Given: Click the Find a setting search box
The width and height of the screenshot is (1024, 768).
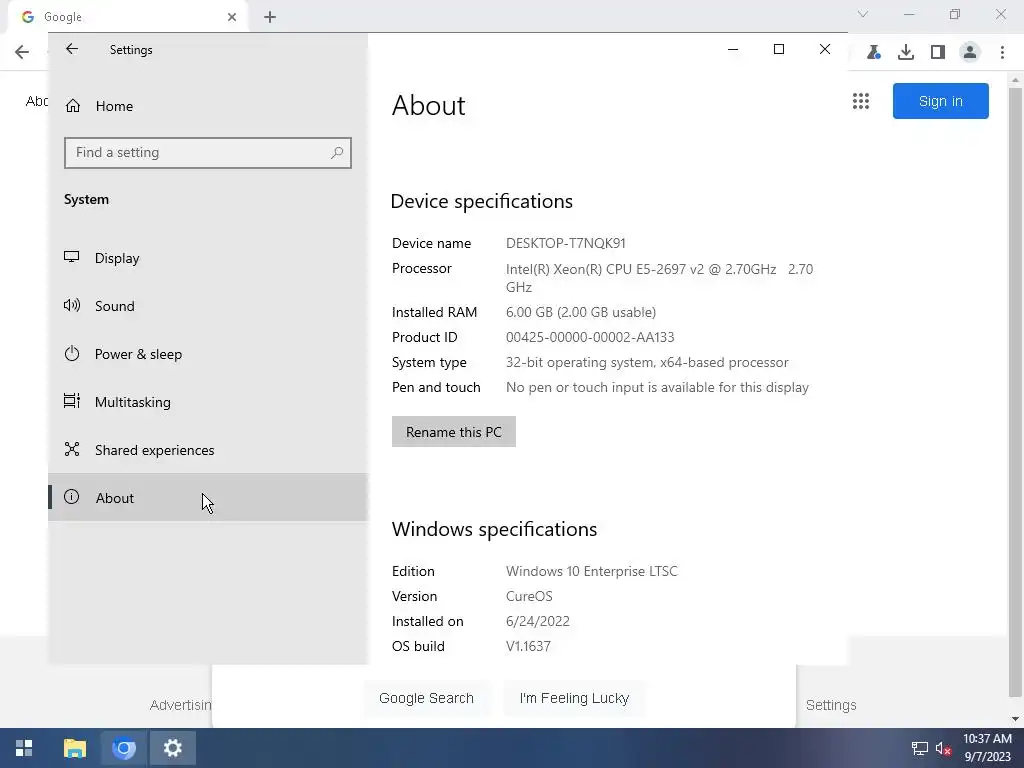Looking at the screenshot, I should point(208,153).
